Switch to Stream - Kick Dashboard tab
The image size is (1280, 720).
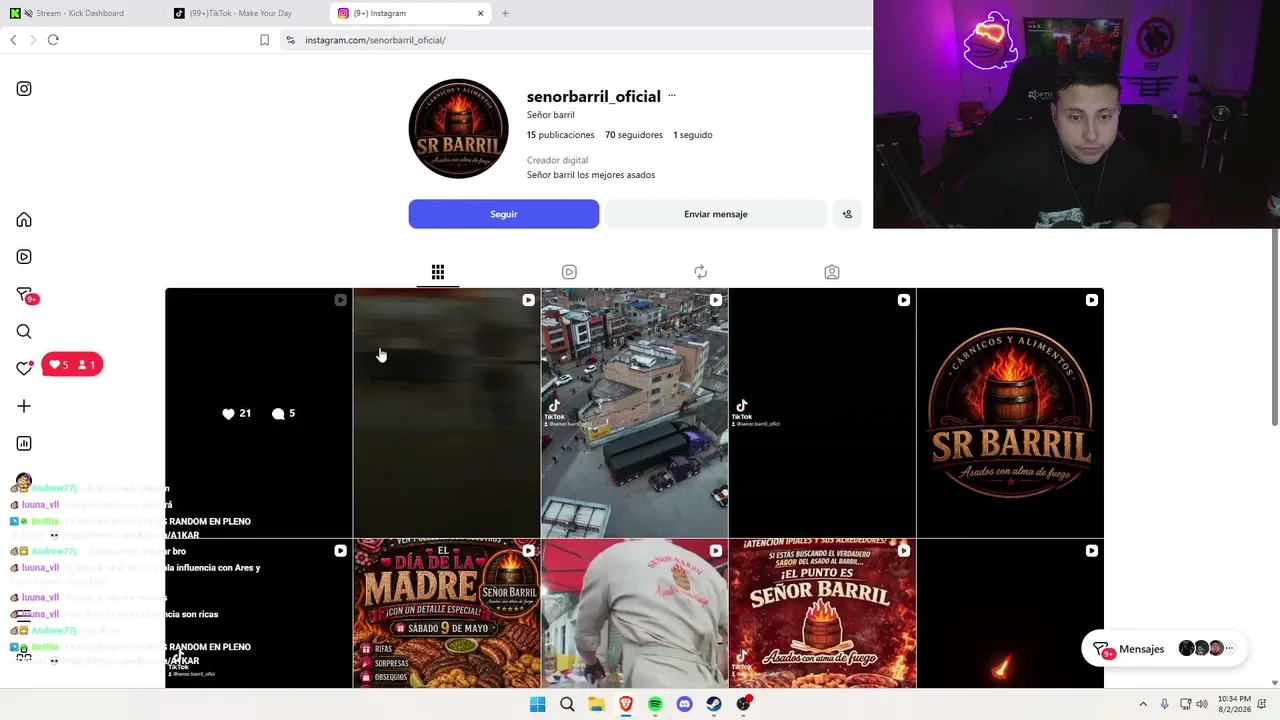[80, 13]
